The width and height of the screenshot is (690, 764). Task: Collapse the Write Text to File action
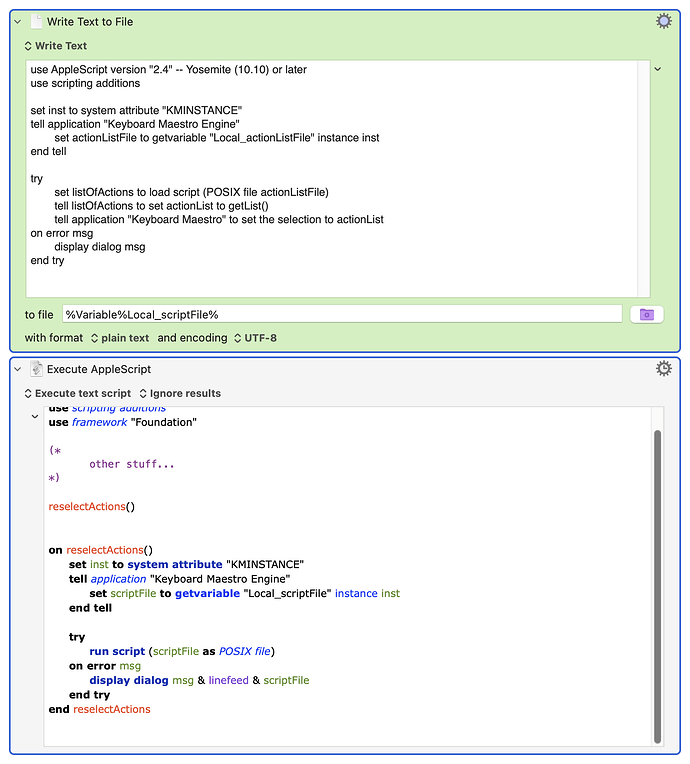(x=18, y=22)
